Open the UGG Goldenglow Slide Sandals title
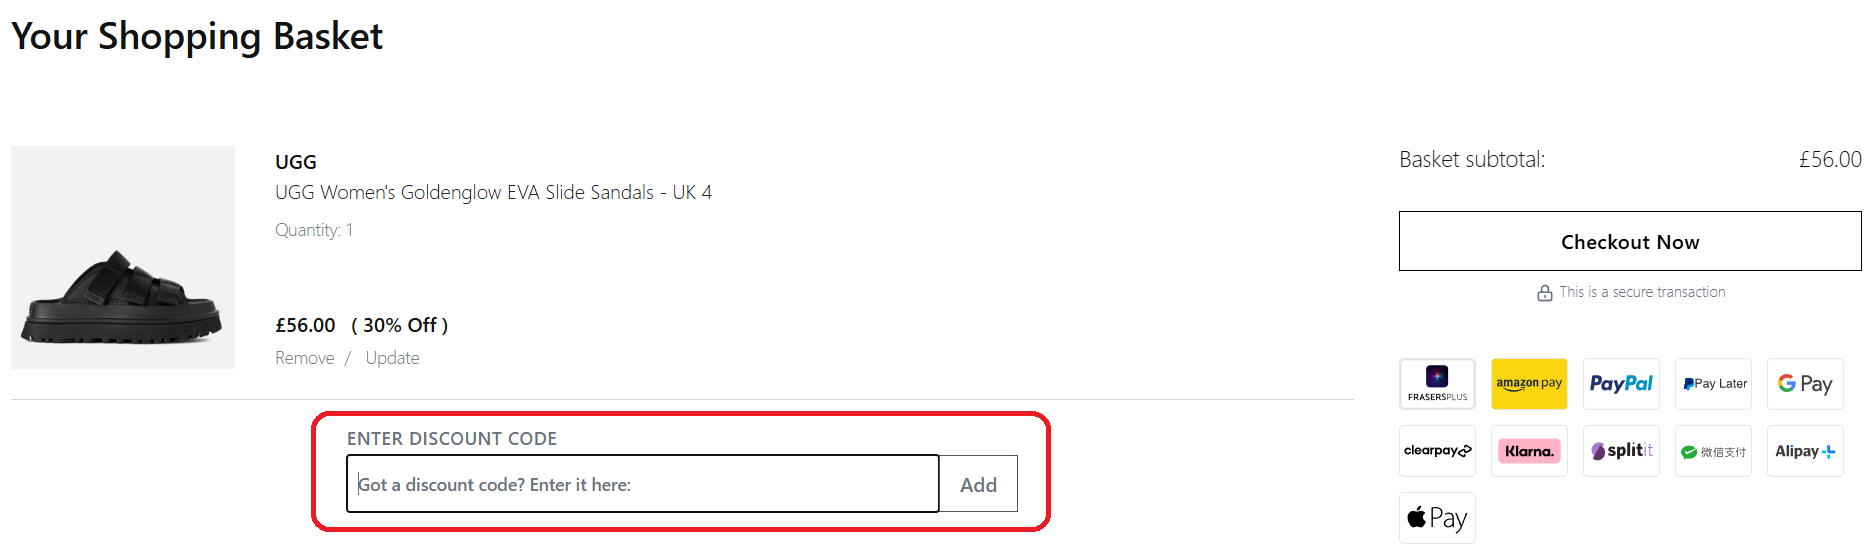The width and height of the screenshot is (1876, 544). 493,192
